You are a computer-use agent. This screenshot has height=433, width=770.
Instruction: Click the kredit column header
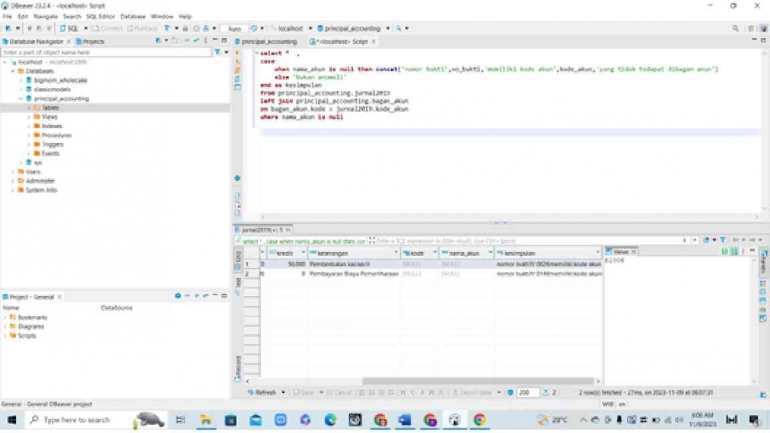[x=285, y=253]
